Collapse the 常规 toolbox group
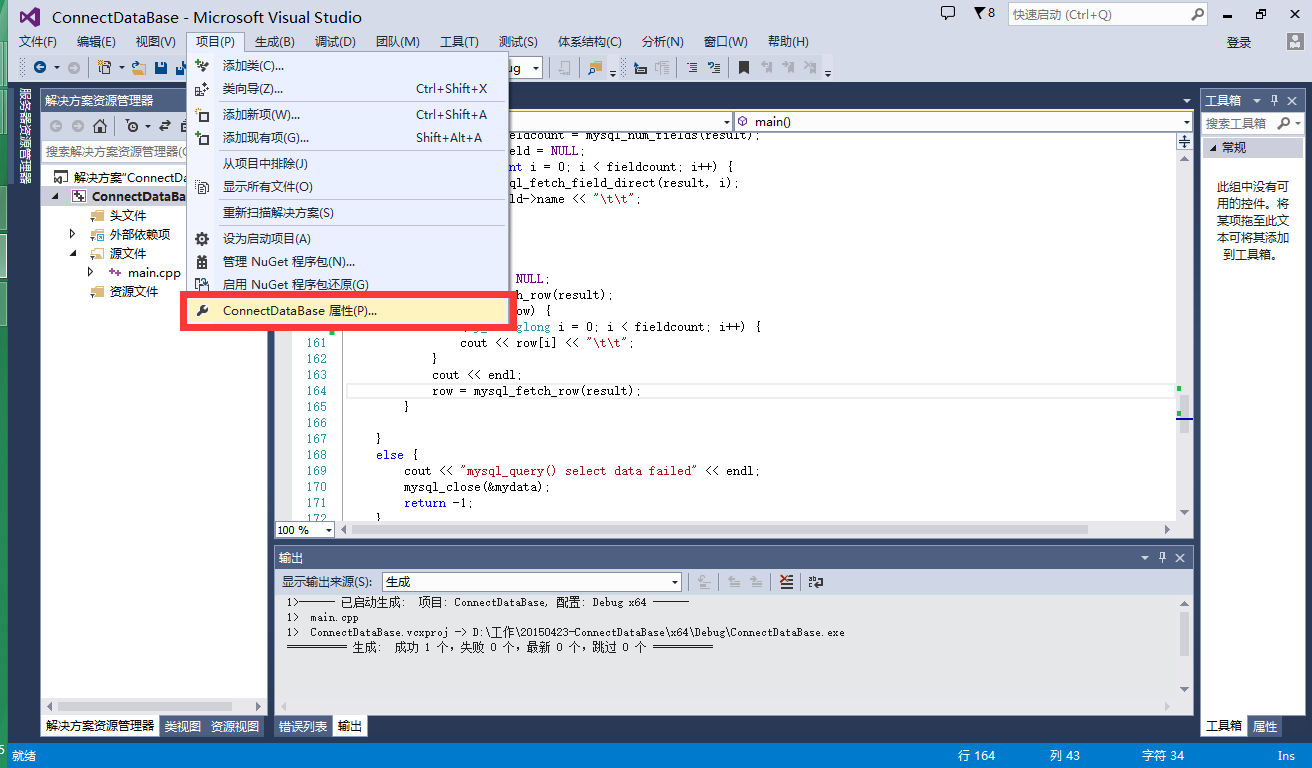Image resolution: width=1312 pixels, height=768 pixels. (1214, 148)
